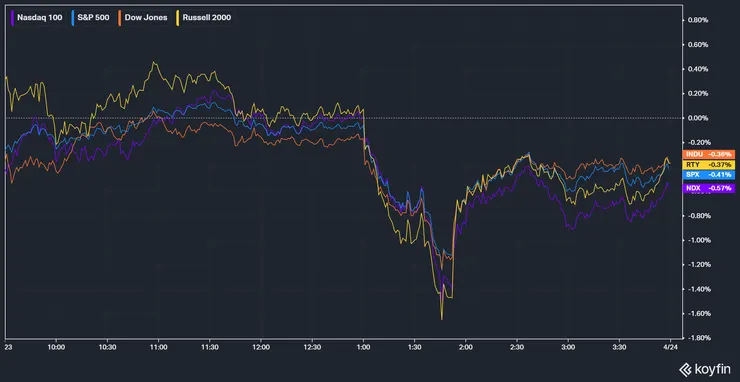This screenshot has width=740, height=382.
Task: Click the 2:00 time axis label
Action: (466, 347)
